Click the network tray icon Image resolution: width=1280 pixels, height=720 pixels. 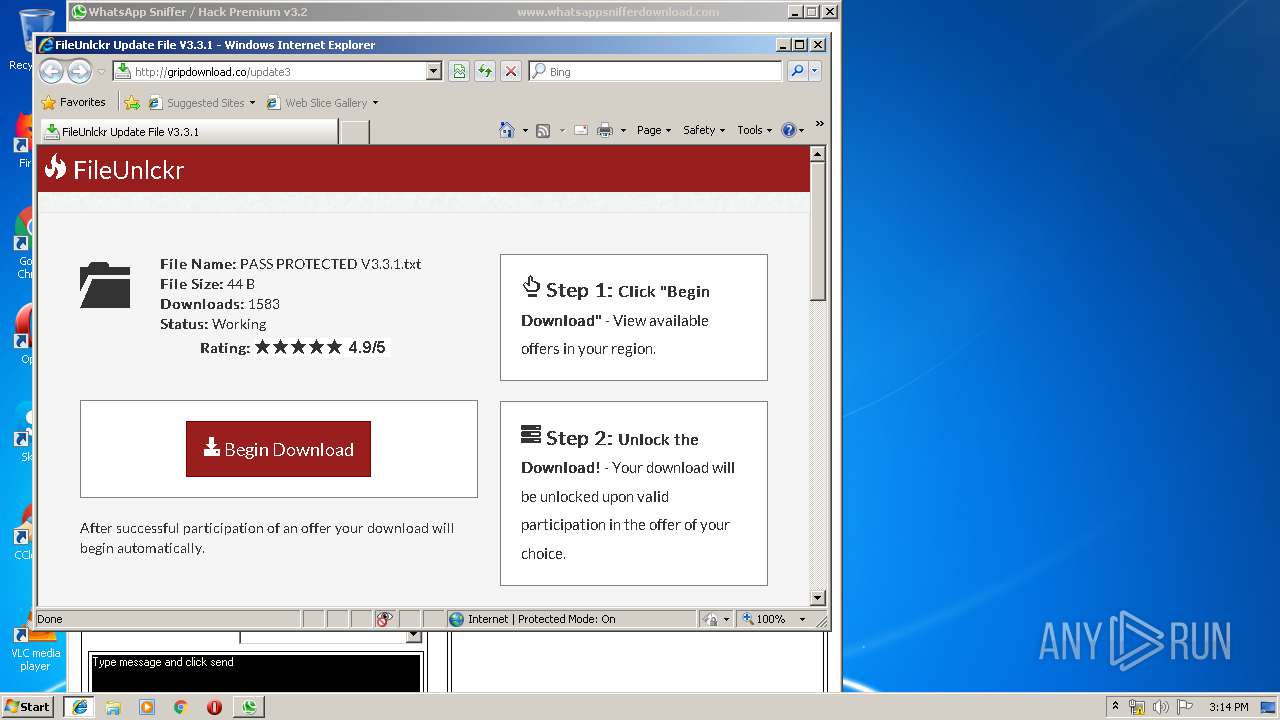(x=1137, y=707)
